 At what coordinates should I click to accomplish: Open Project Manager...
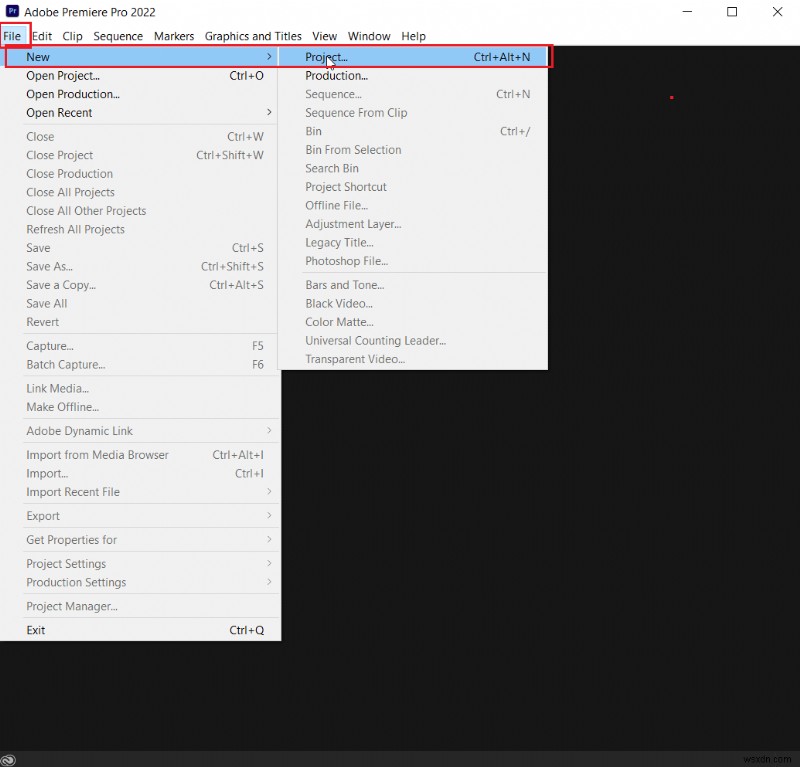(x=141, y=606)
